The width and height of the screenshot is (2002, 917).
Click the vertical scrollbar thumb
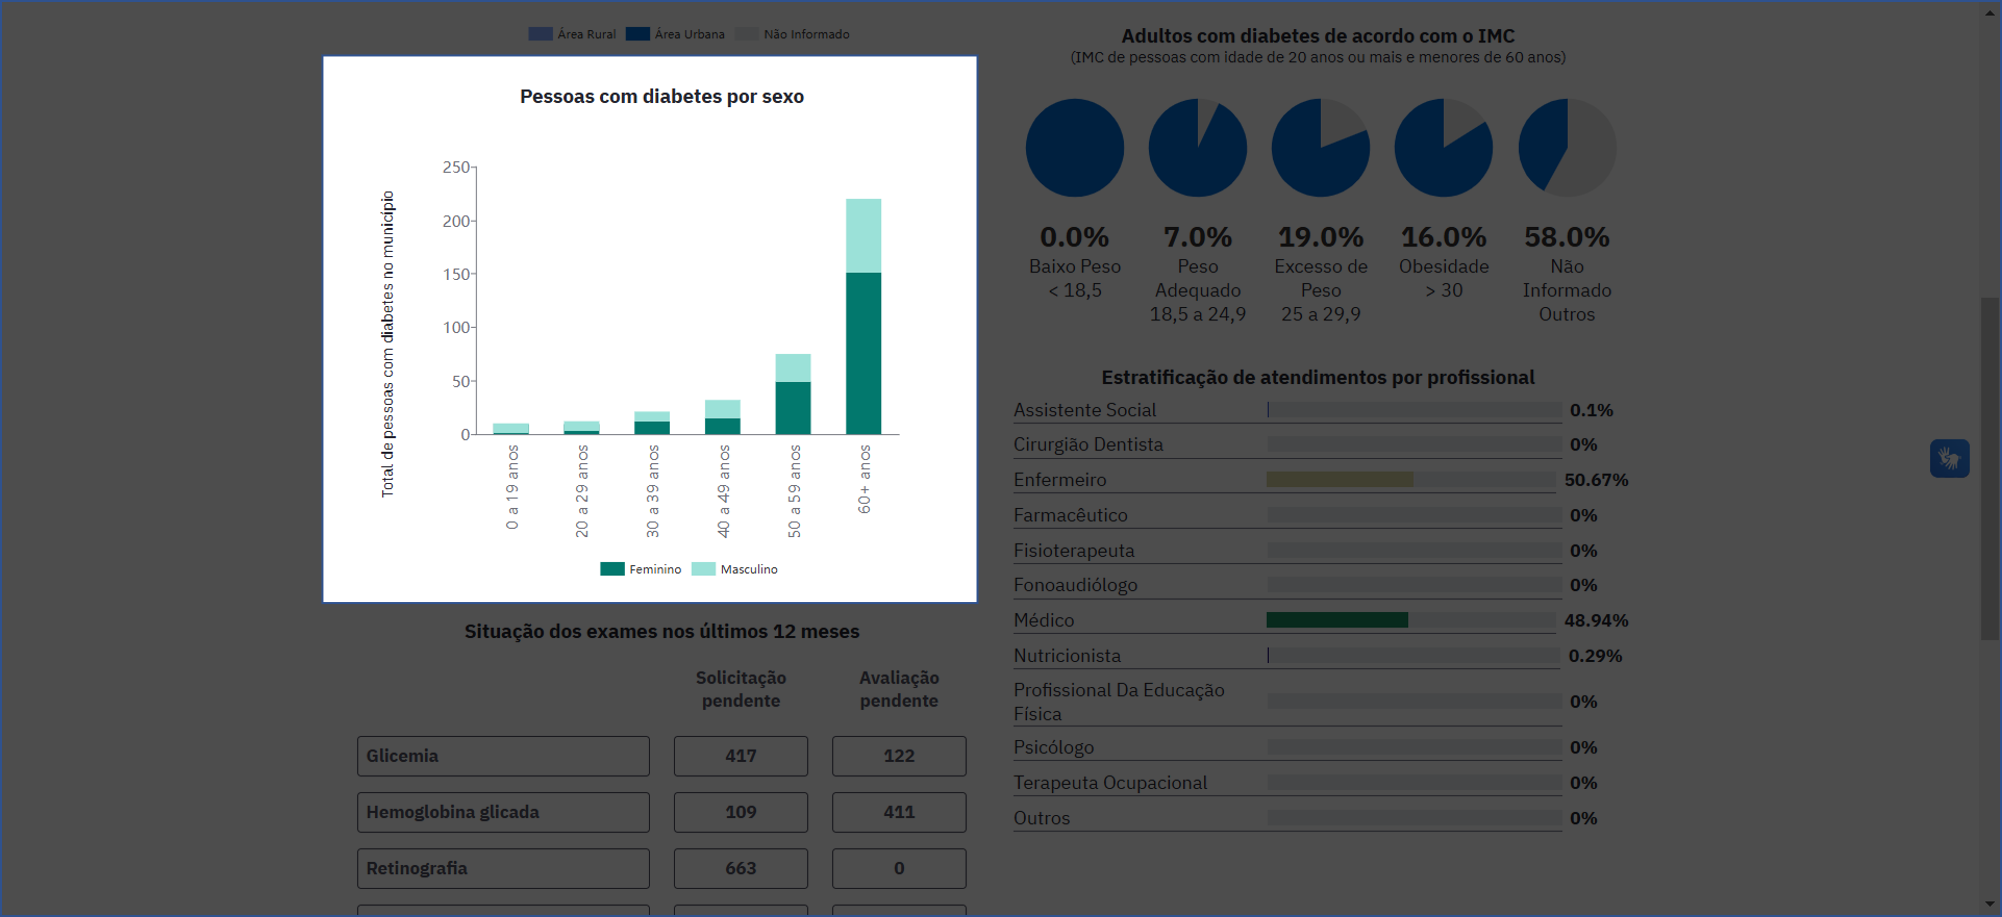tap(1990, 468)
